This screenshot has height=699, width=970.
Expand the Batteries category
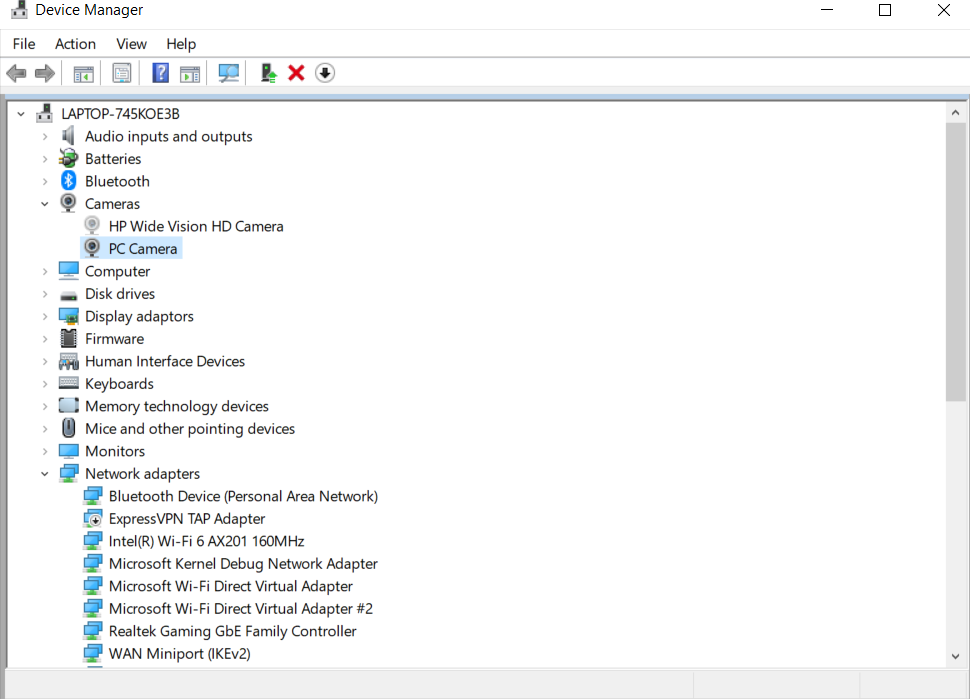(x=45, y=159)
